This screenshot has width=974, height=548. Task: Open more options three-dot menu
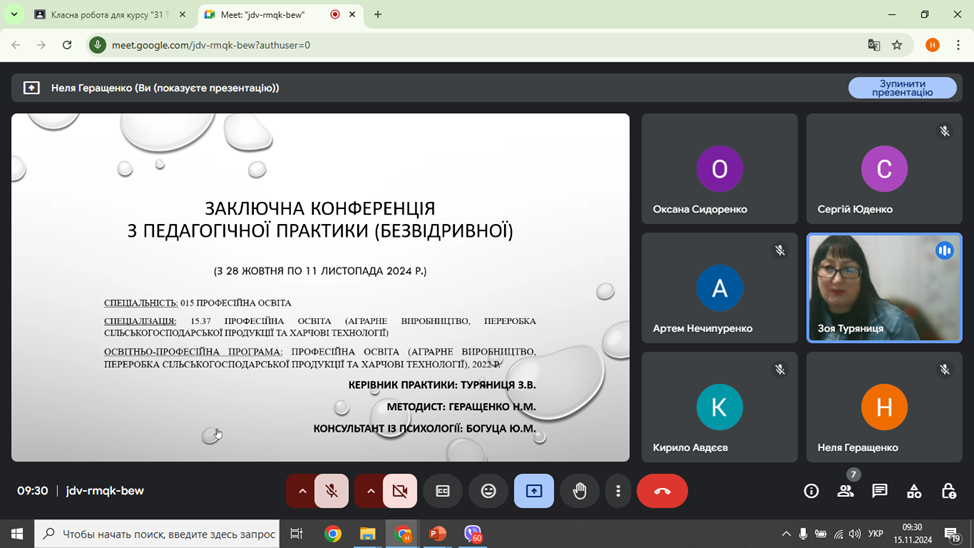click(x=618, y=491)
